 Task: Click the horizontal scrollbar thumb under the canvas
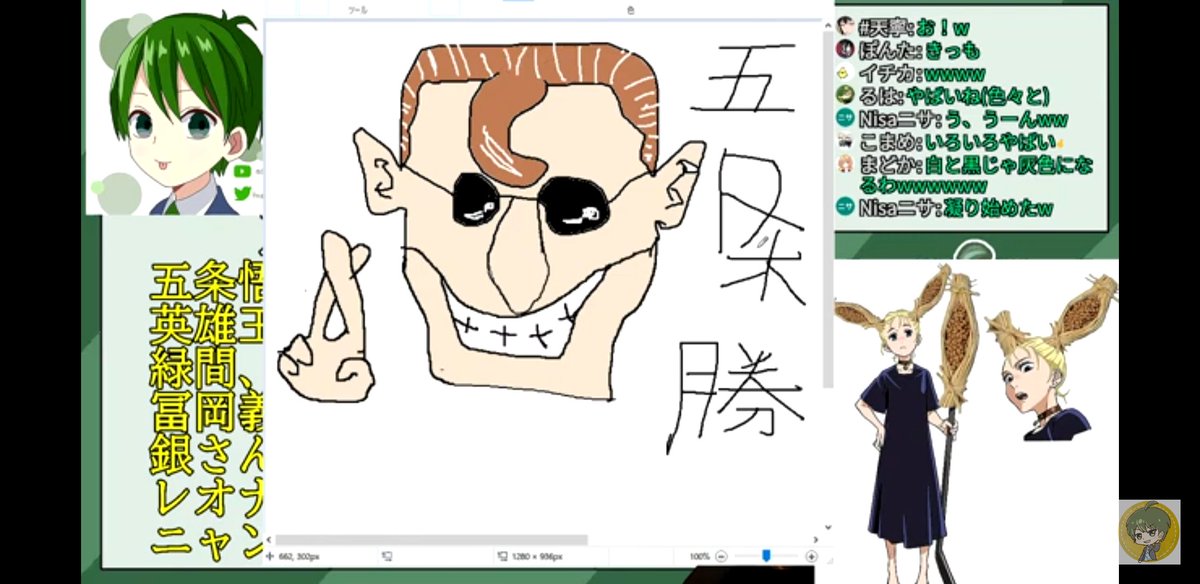coord(432,540)
